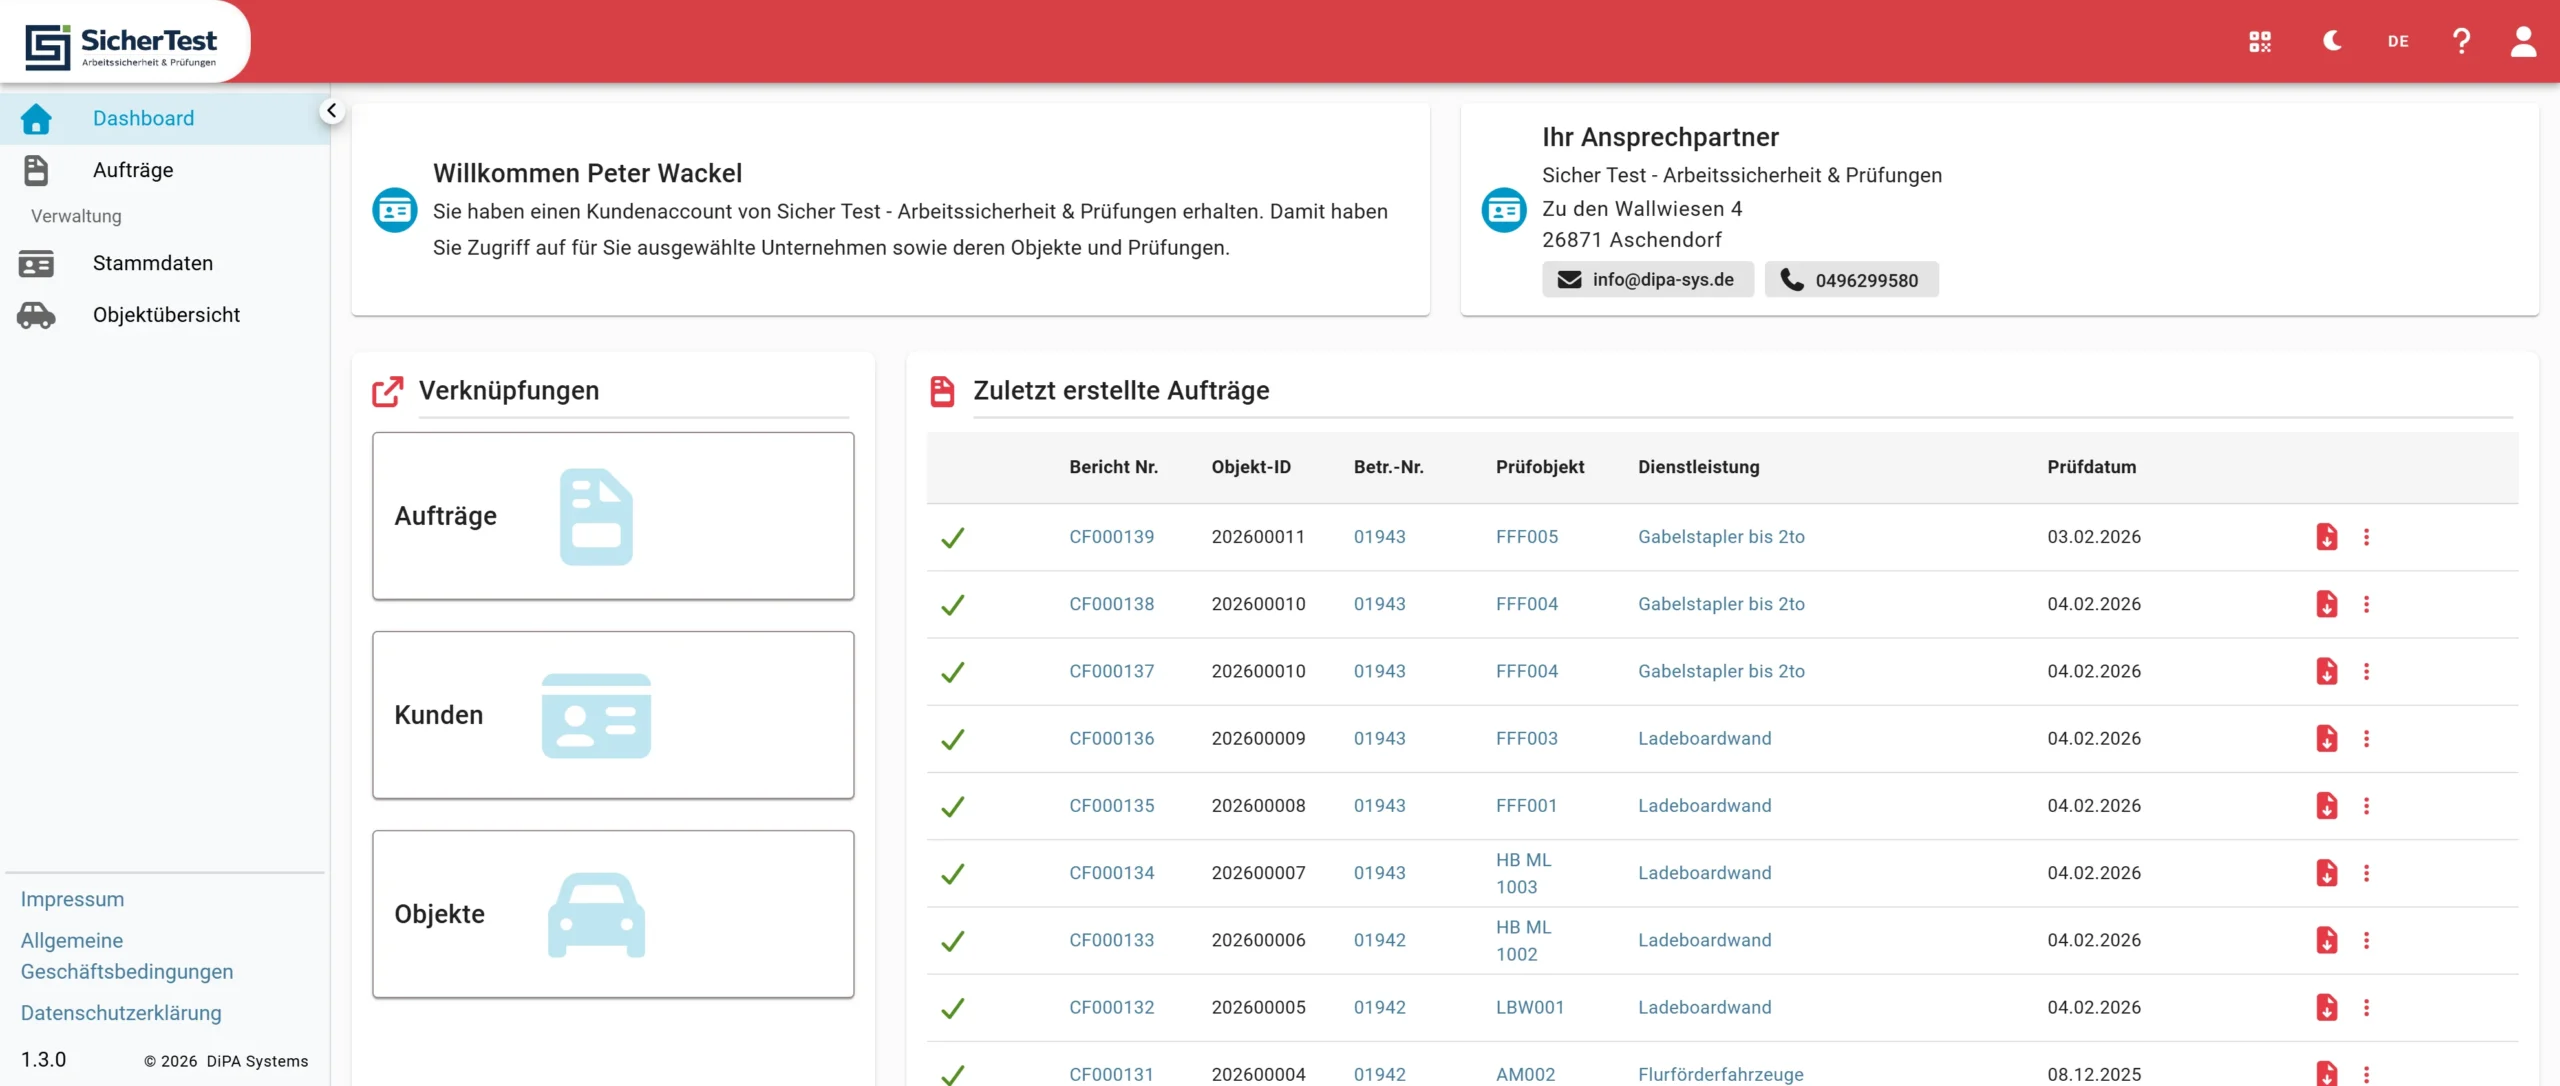Open the QR code scanner icon

click(x=2260, y=41)
